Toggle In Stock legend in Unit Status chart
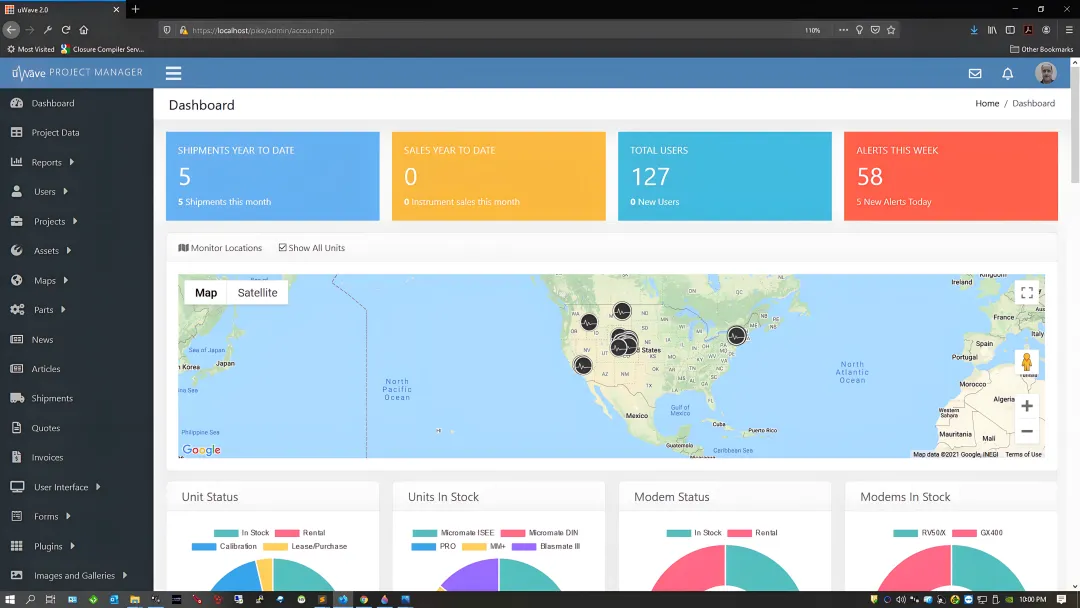1080x608 pixels. coord(241,533)
